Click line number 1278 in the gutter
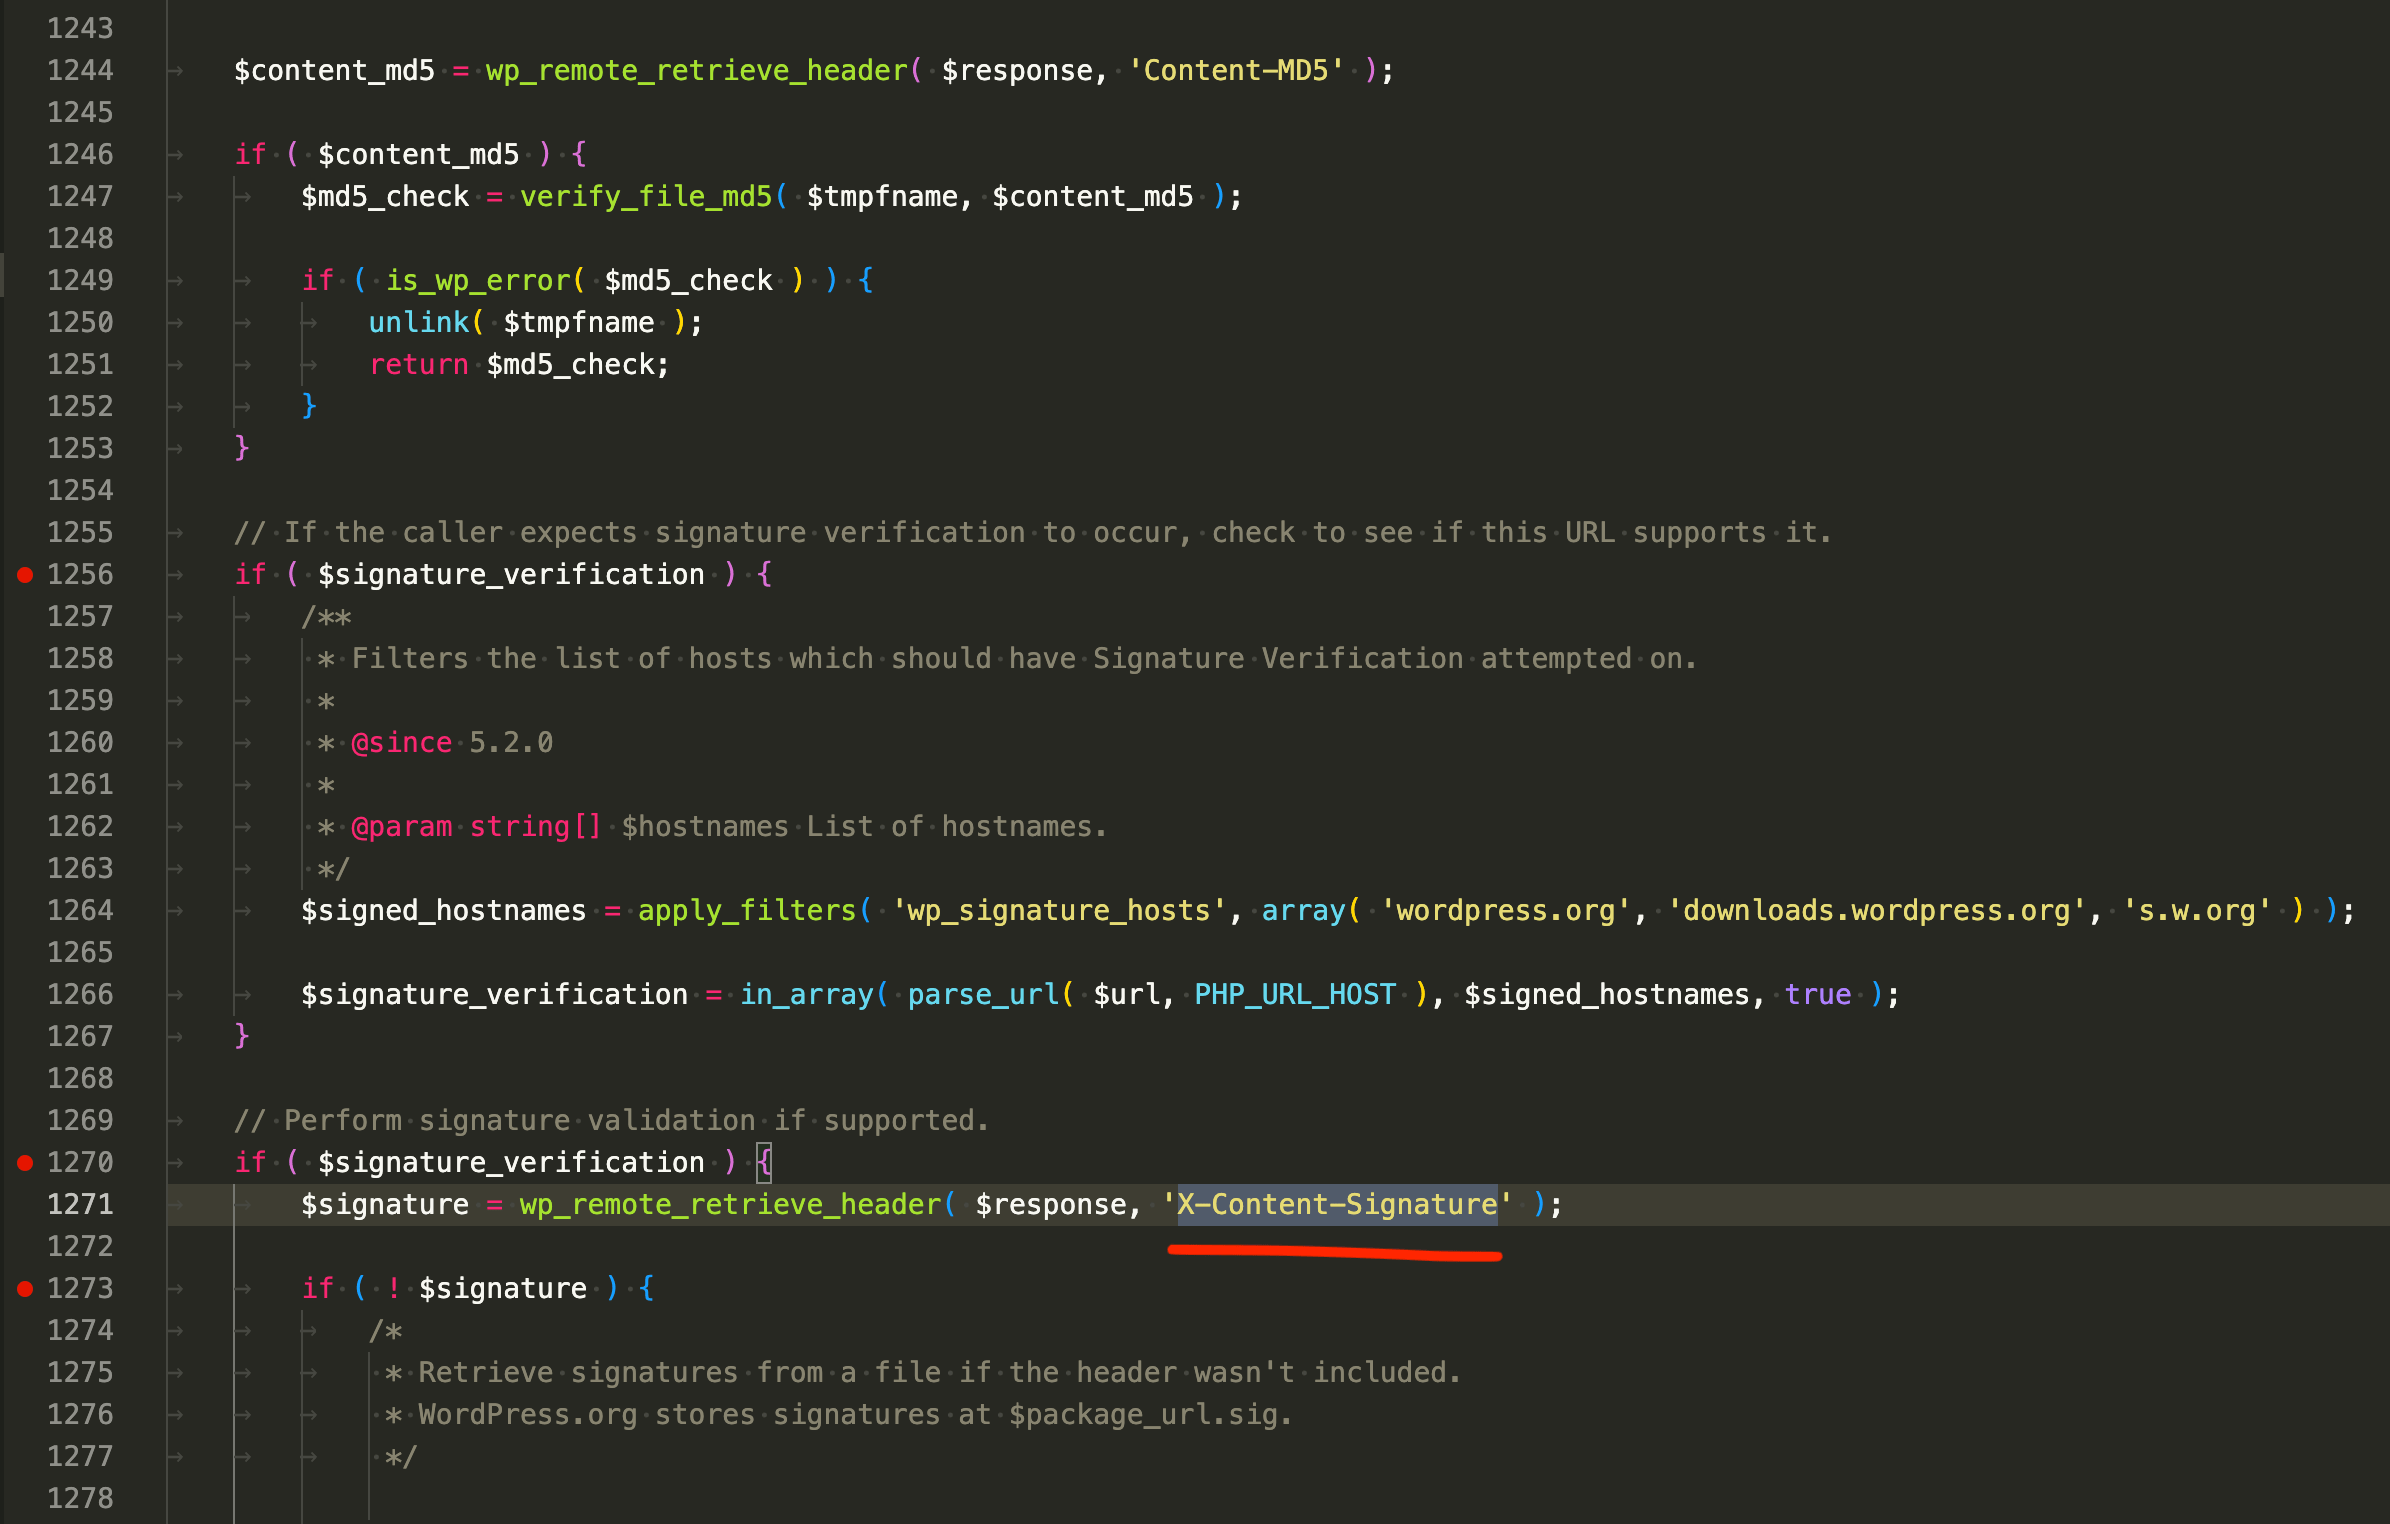Image resolution: width=2390 pixels, height=1524 pixels. coord(80,1498)
